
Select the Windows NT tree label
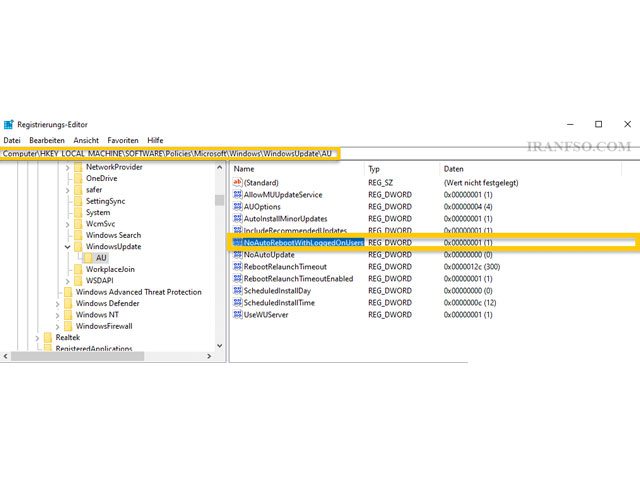coord(97,315)
